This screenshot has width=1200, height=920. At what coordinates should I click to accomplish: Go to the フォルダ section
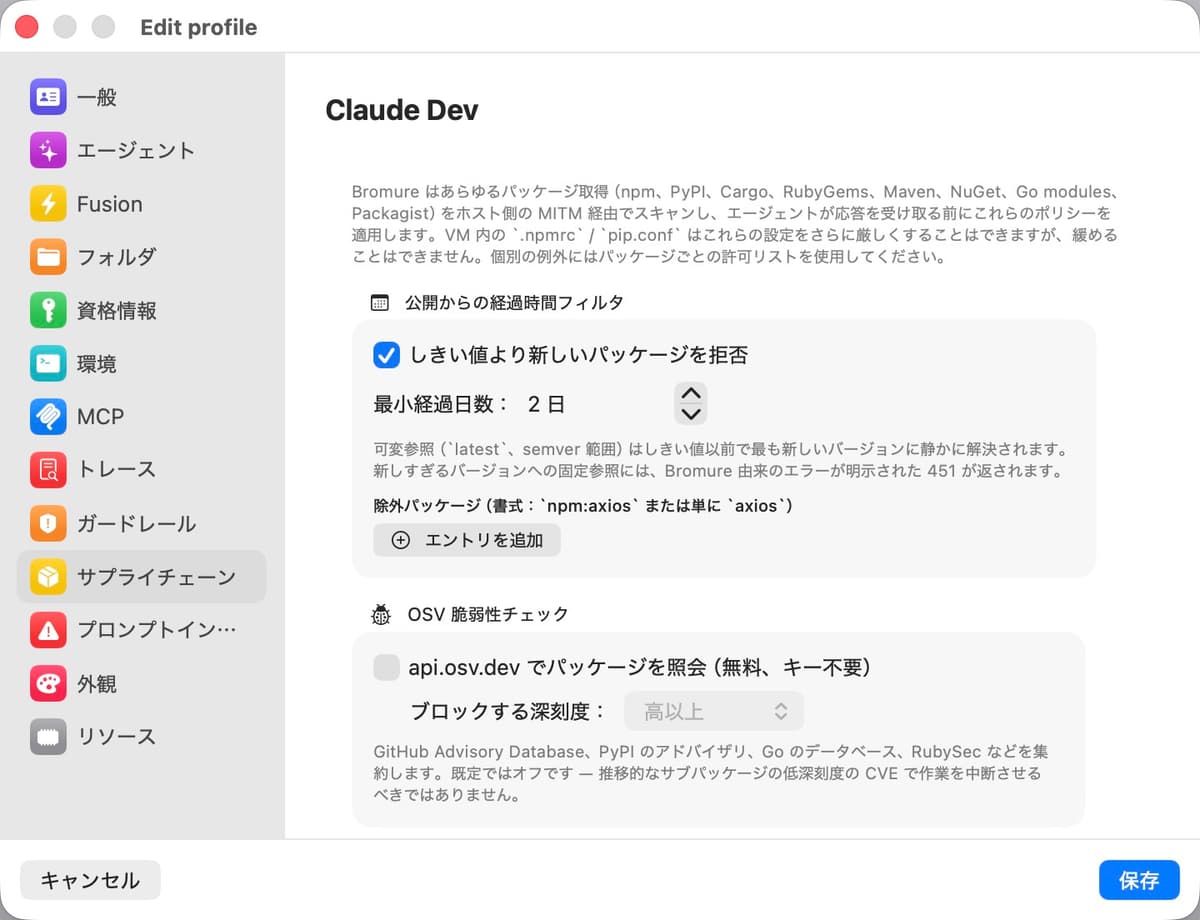tap(141, 257)
